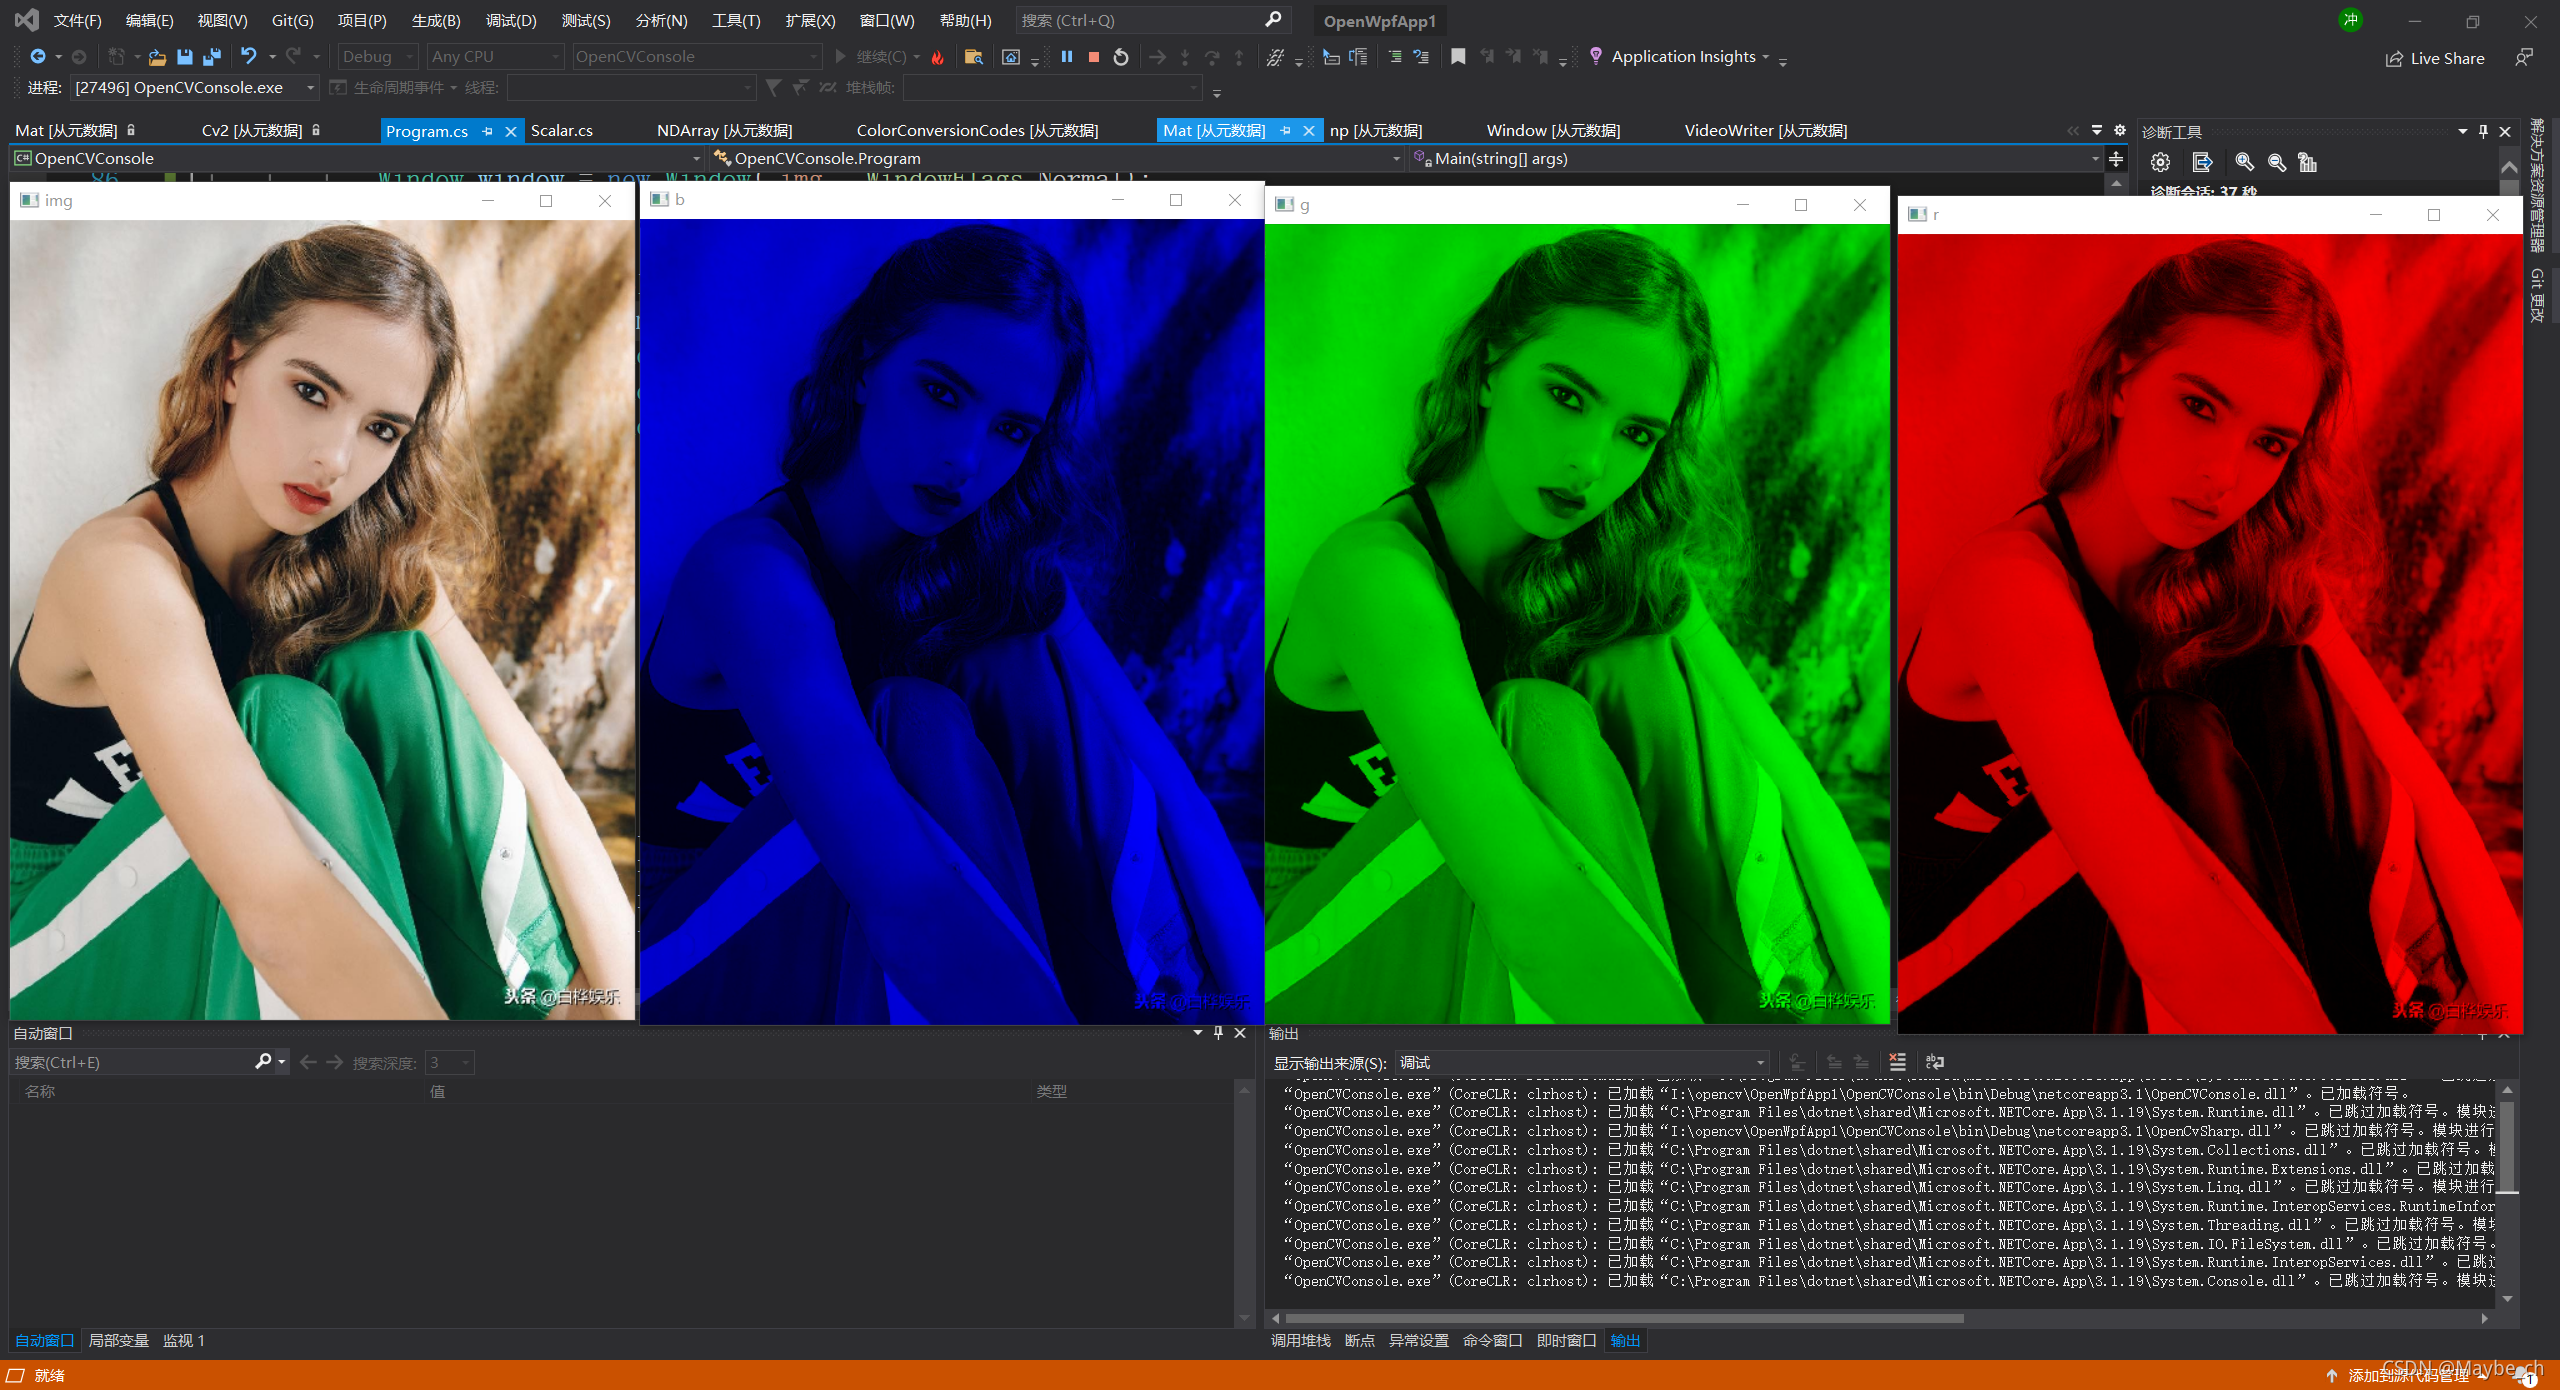Switch to the Scalar.cs tab
2560x1390 pixels.
click(x=562, y=131)
